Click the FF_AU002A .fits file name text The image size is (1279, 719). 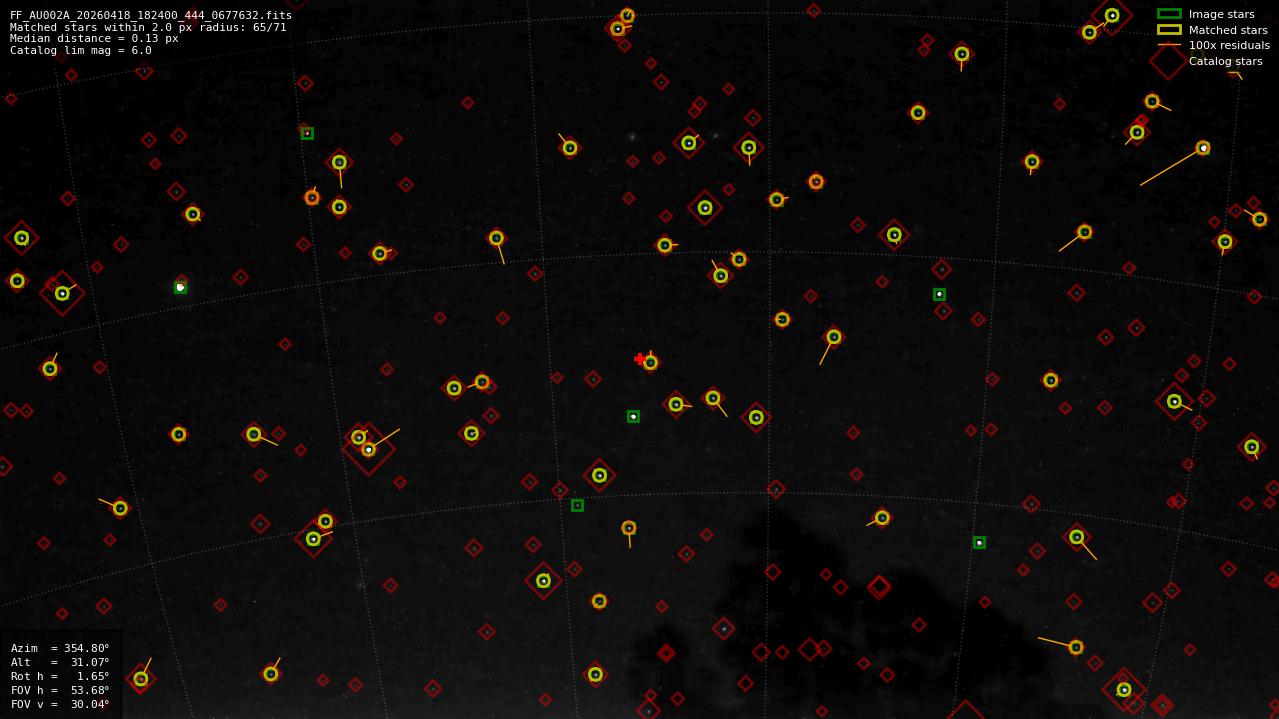tap(151, 15)
